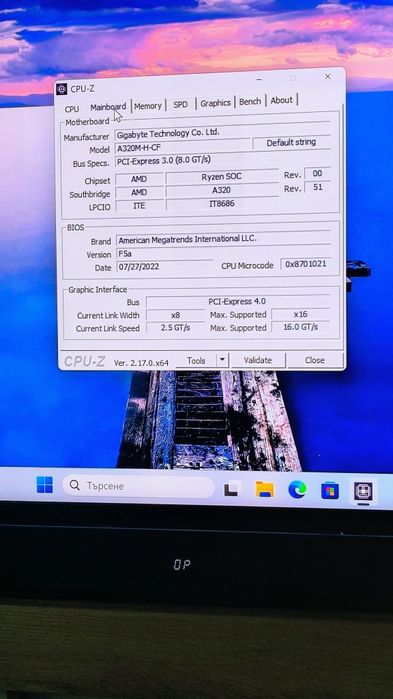Click the Chipset revision 00 field

(x=317, y=173)
